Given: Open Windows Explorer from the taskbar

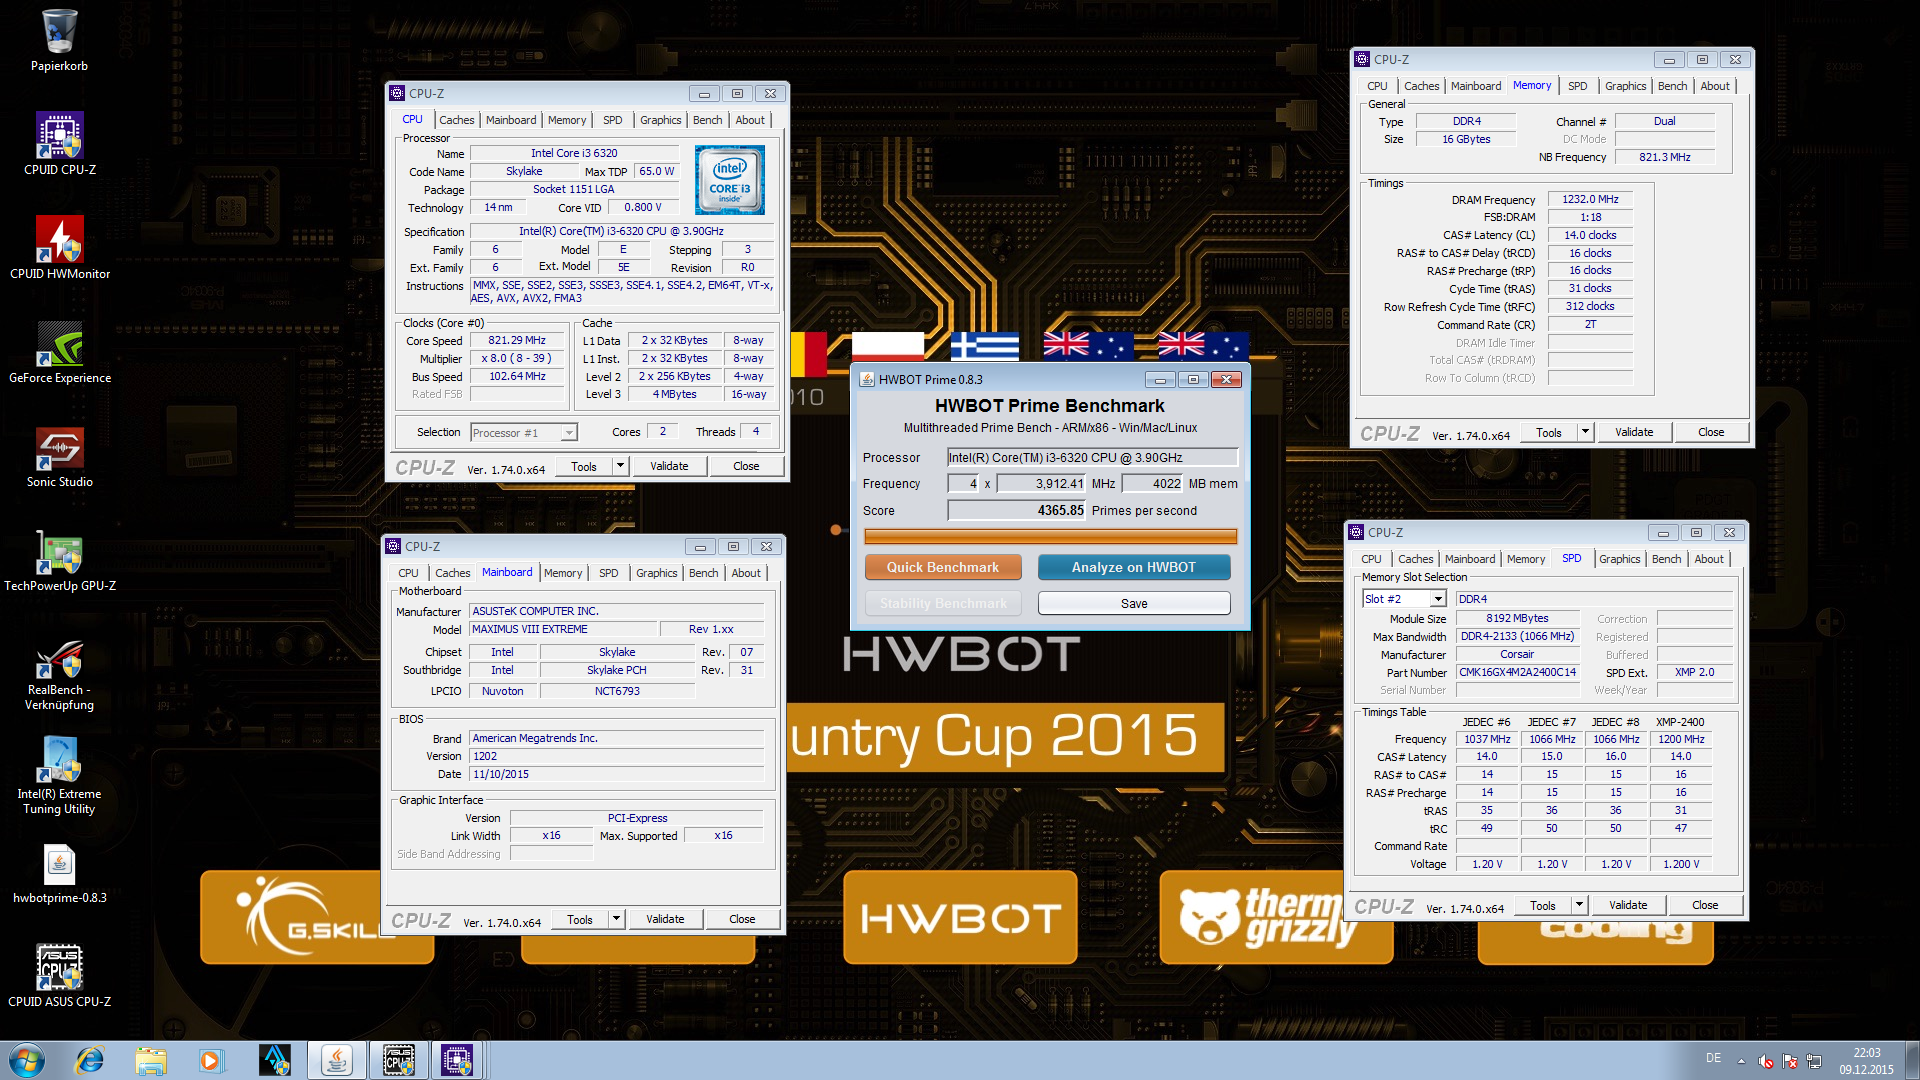Looking at the screenshot, I should click(151, 1060).
